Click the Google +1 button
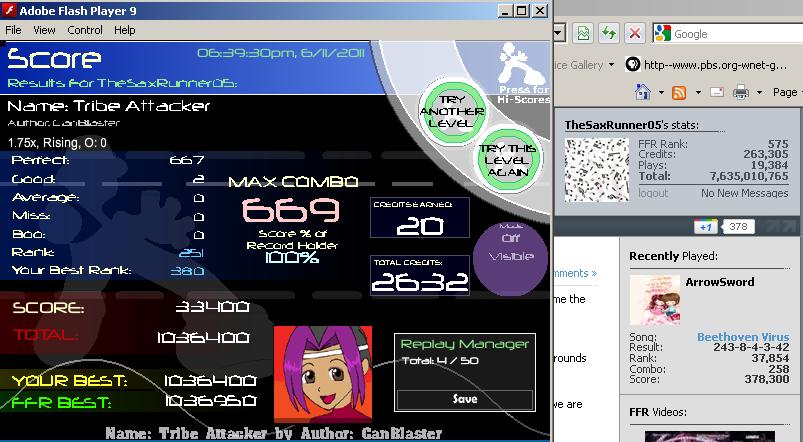 tap(706, 226)
